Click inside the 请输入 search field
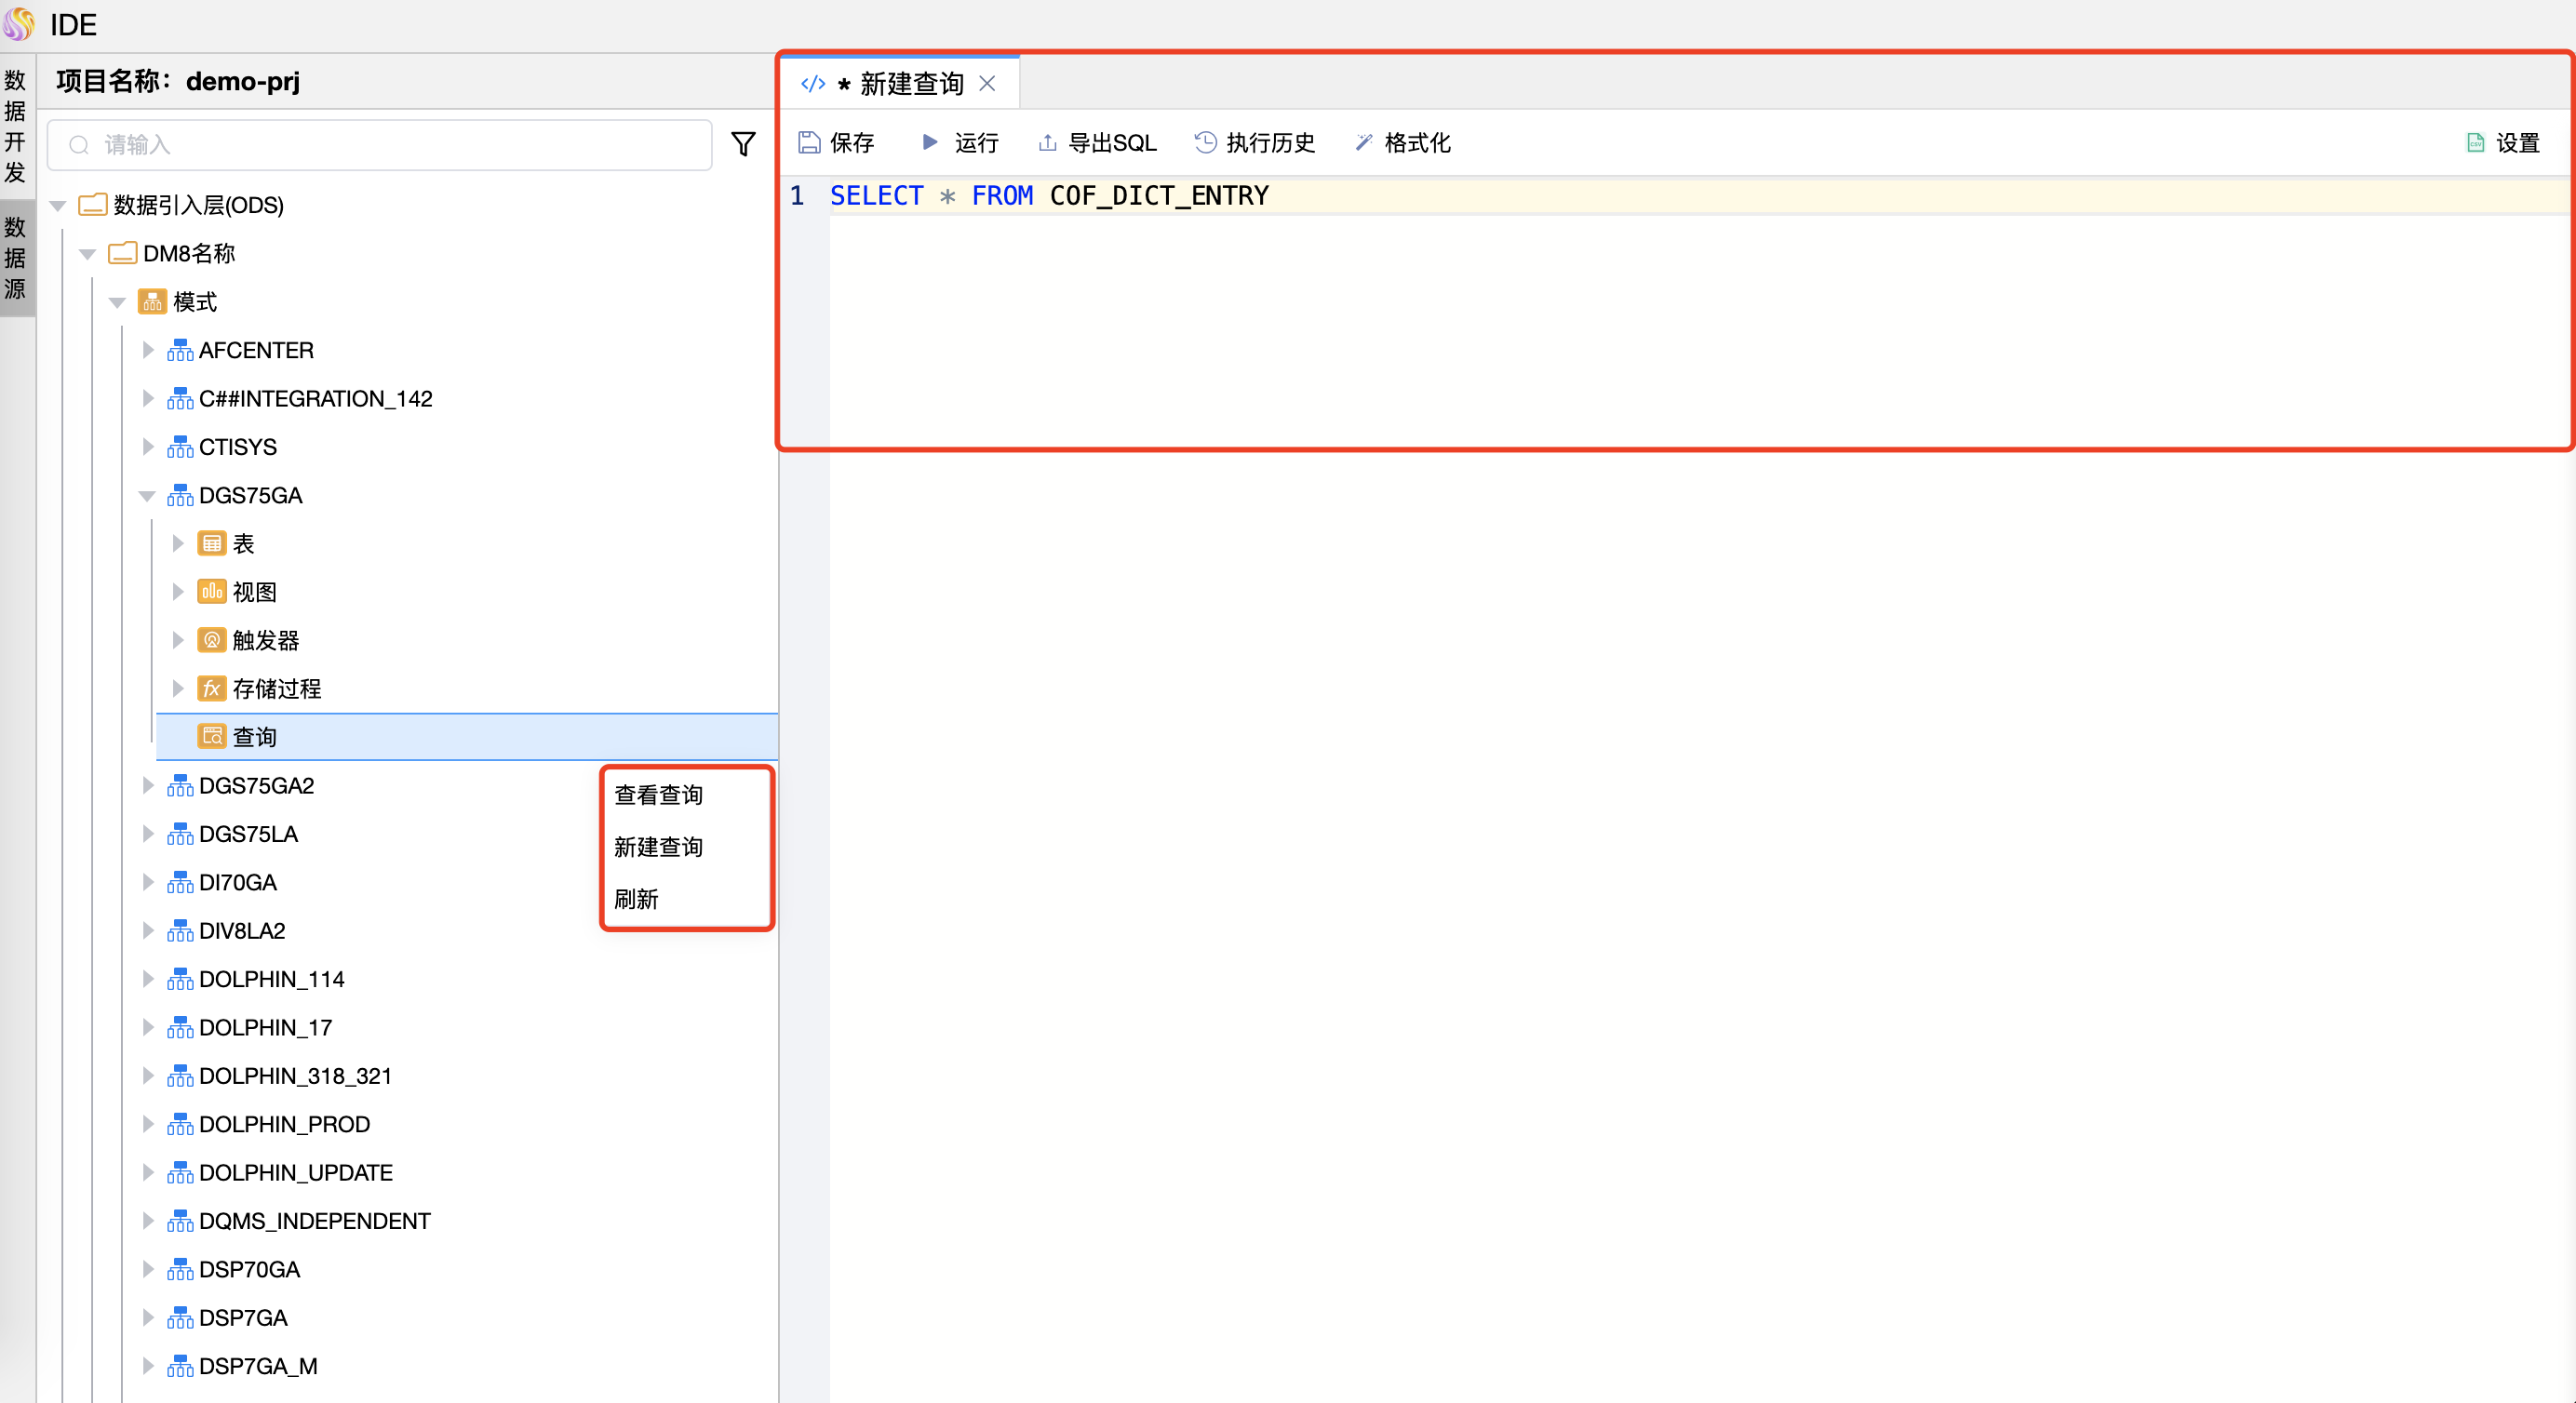The image size is (2576, 1403). click(x=380, y=144)
